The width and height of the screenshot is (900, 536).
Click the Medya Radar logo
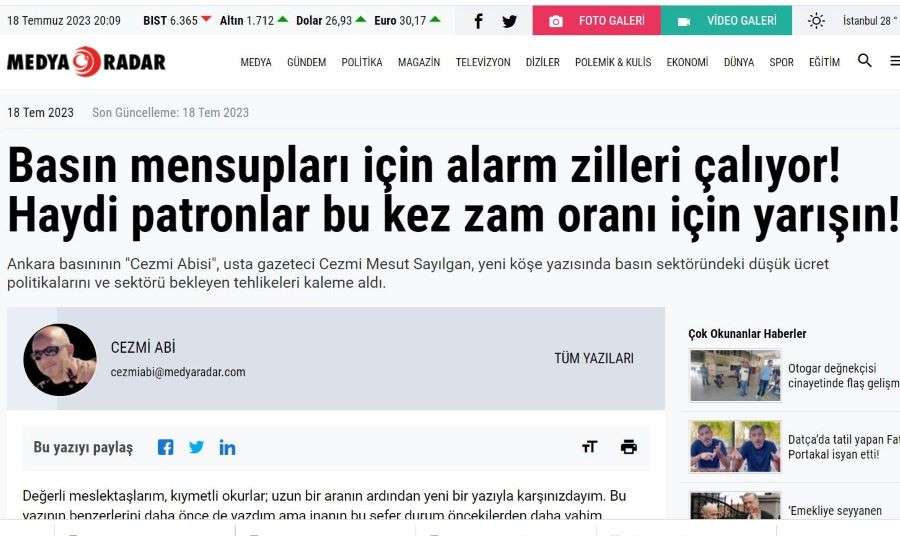coord(86,61)
